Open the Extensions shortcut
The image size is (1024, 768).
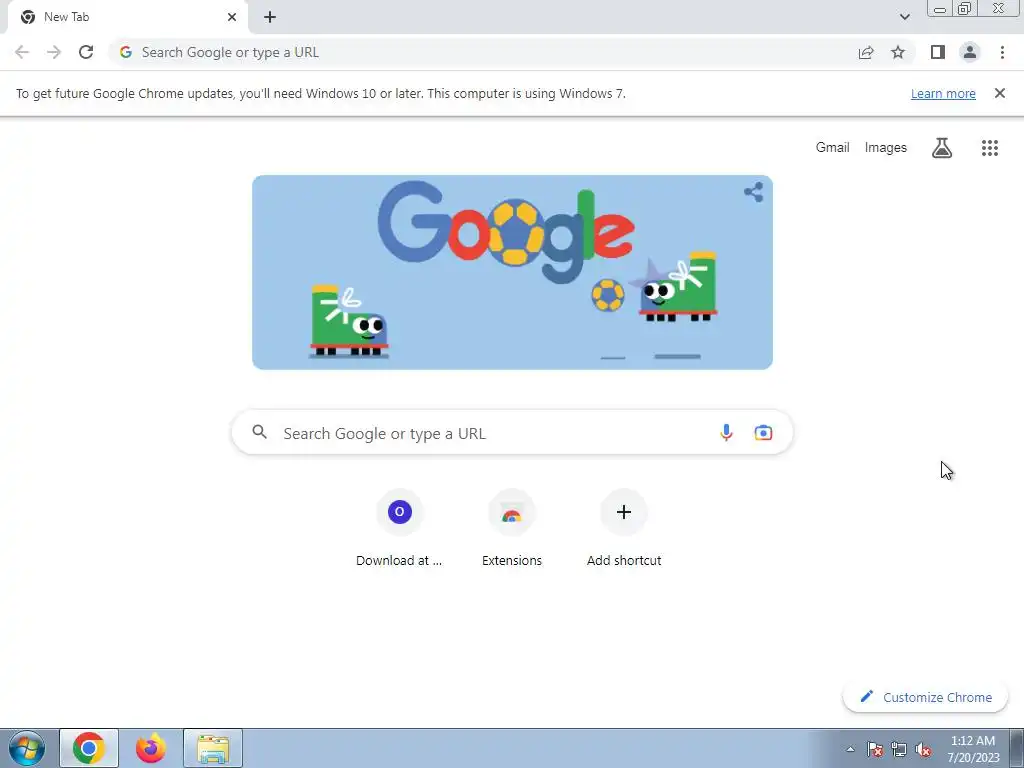pos(511,530)
